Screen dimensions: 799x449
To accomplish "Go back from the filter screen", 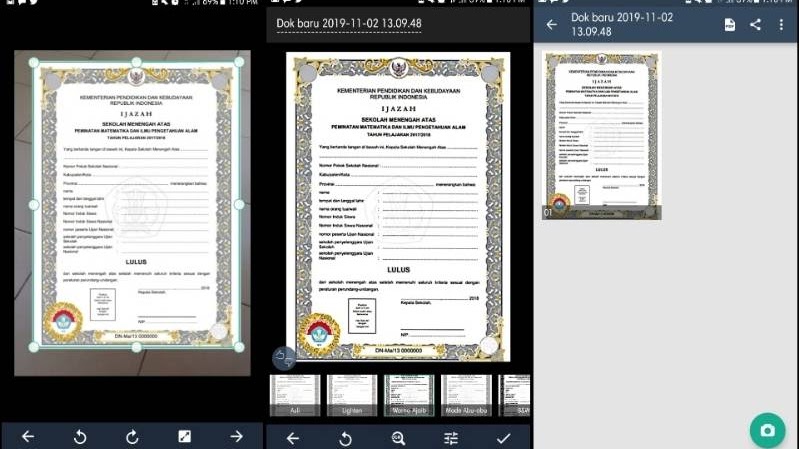I will tap(292, 438).
